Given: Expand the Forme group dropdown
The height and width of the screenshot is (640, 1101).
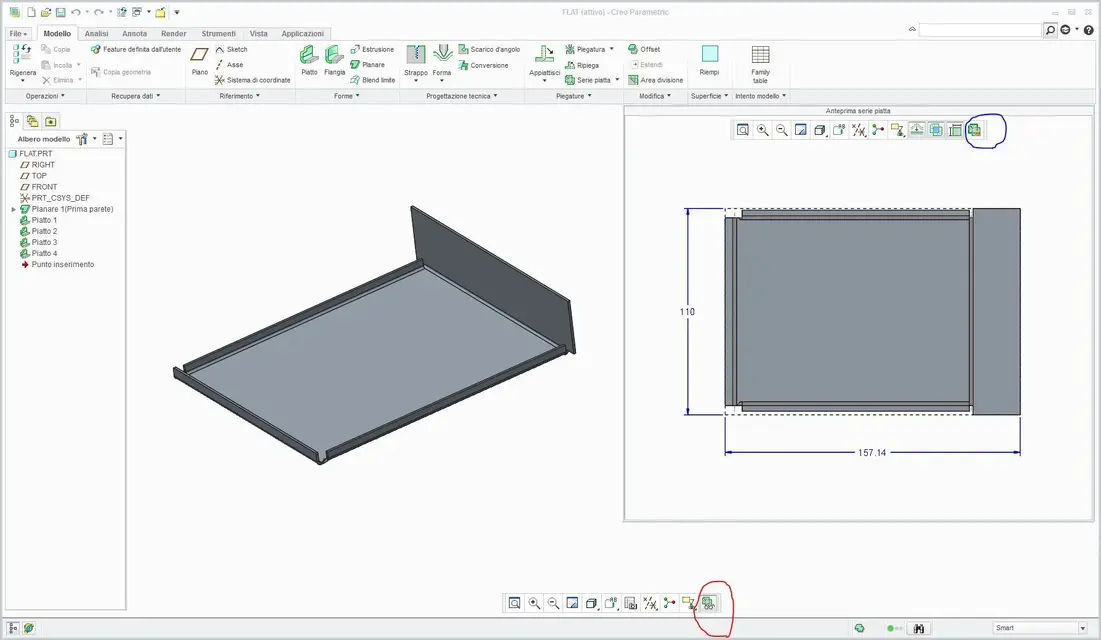Looking at the screenshot, I should click(x=347, y=96).
